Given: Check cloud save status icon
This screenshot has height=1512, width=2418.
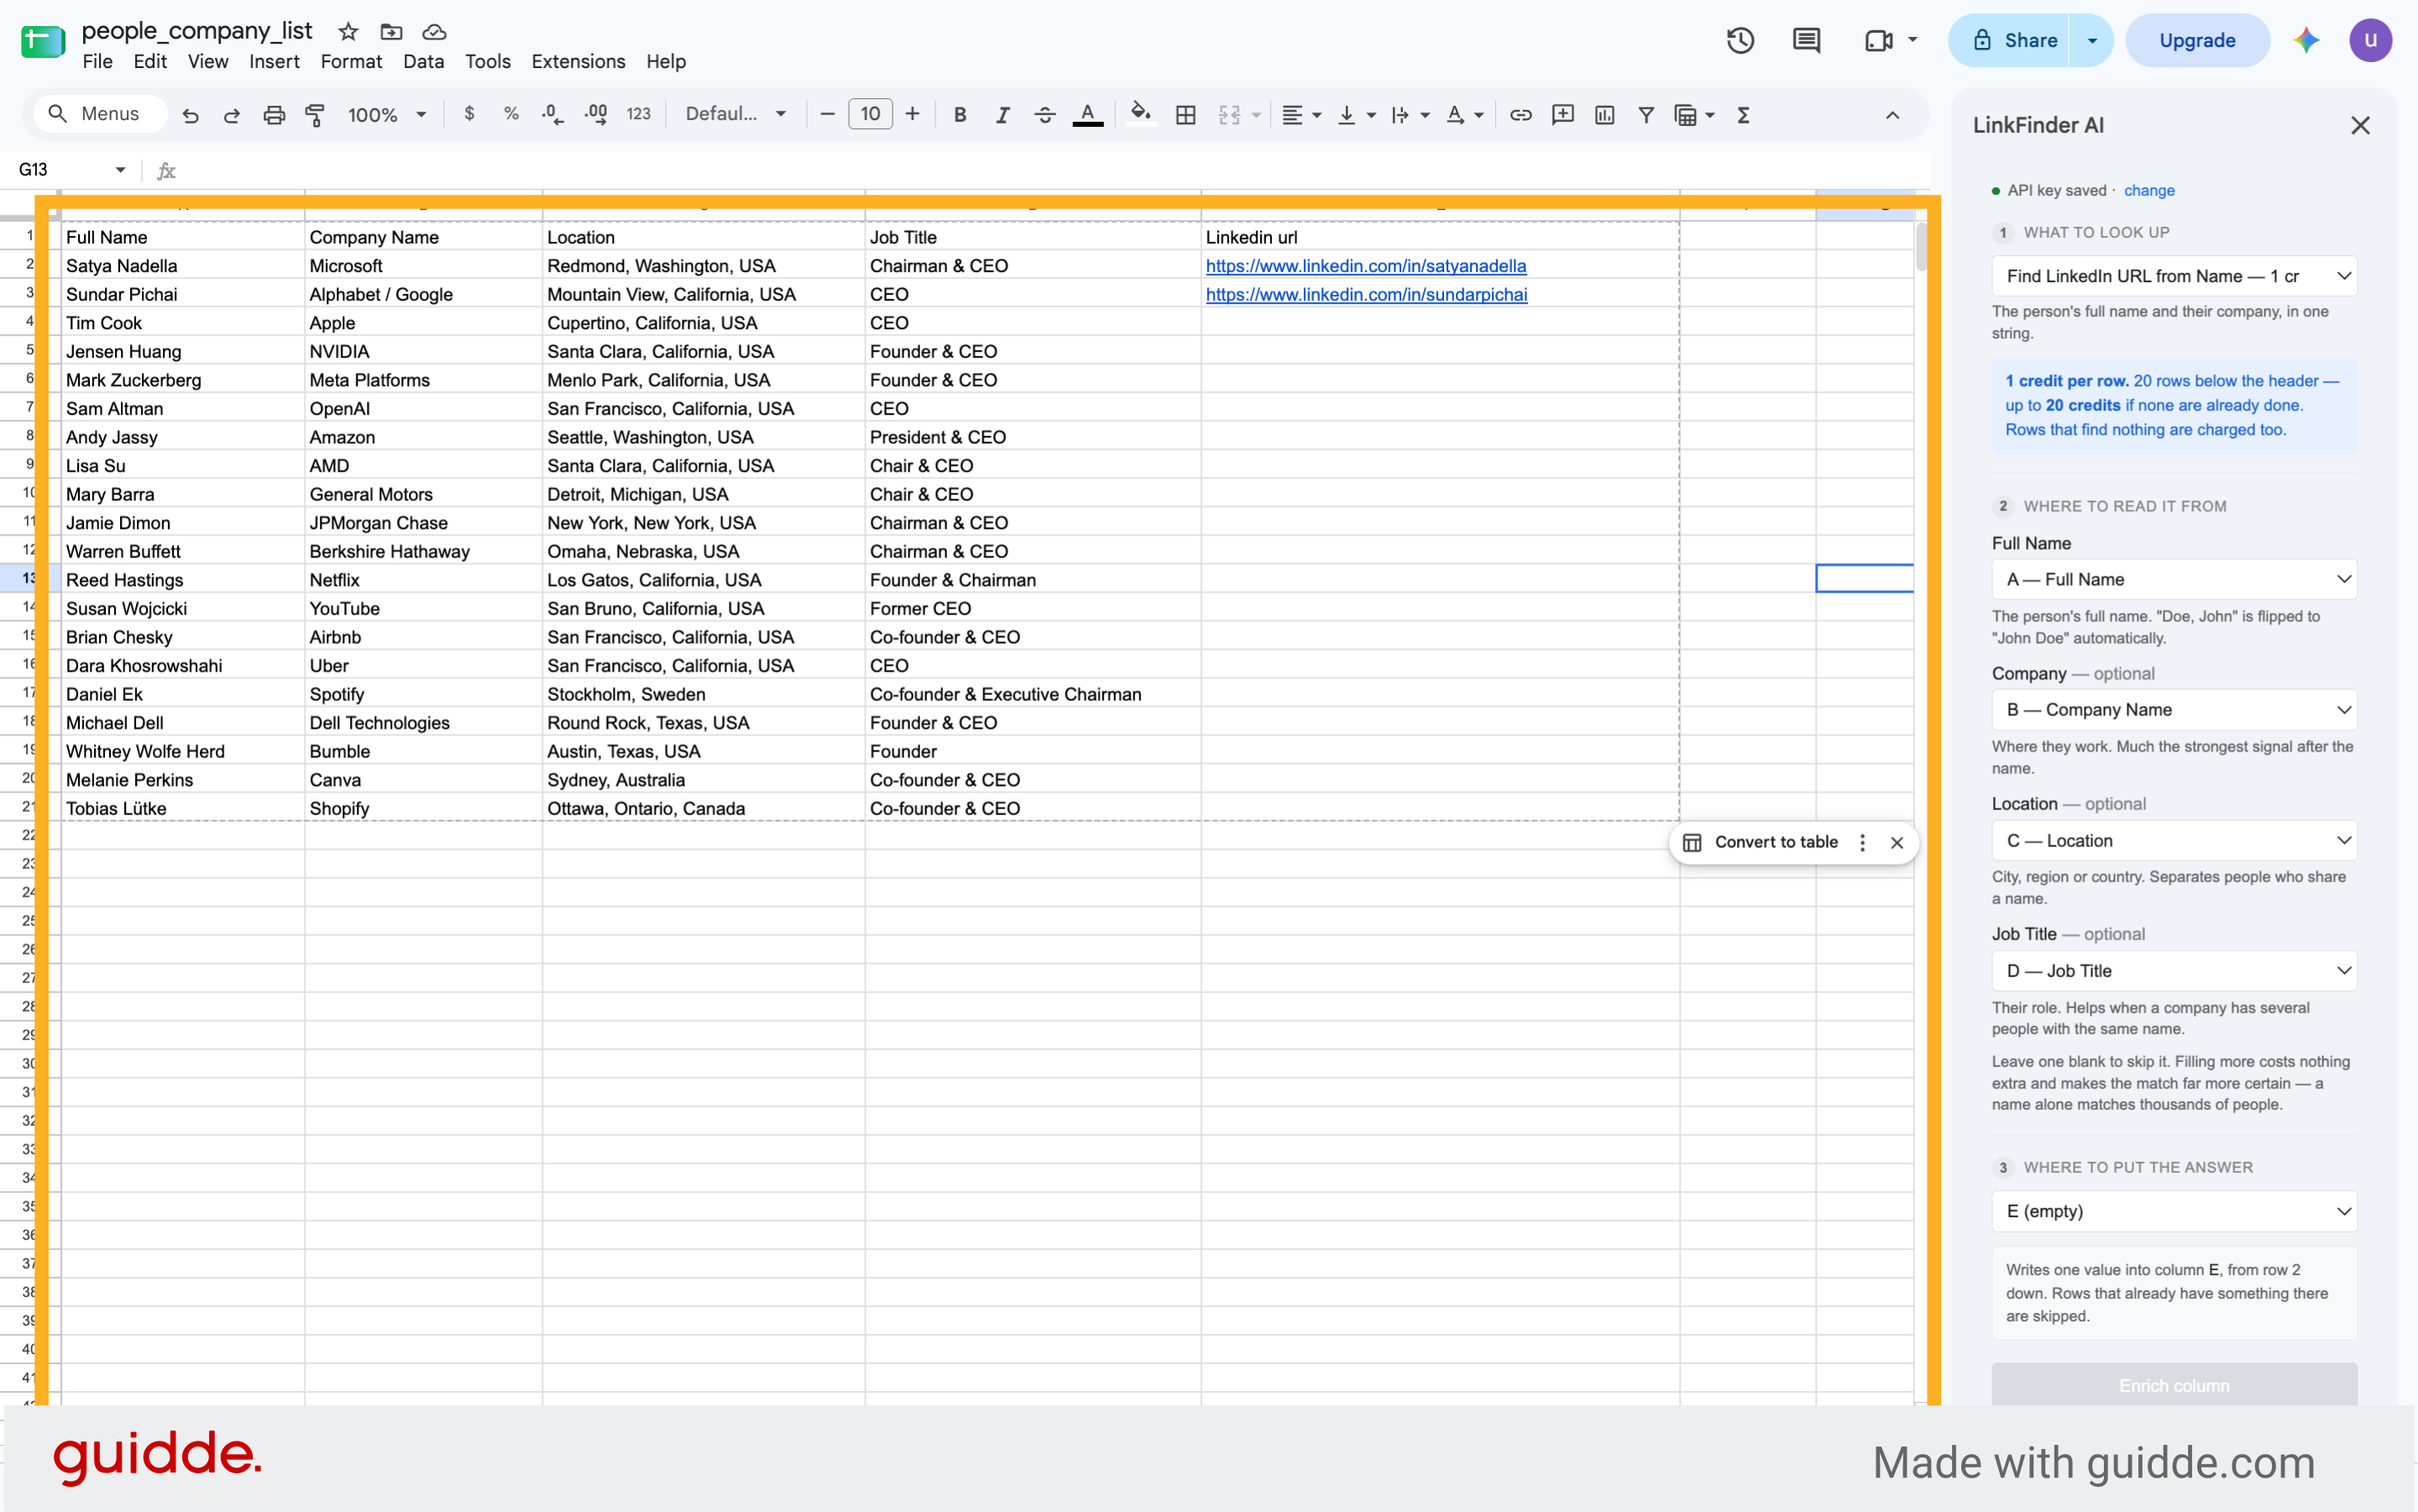Looking at the screenshot, I should (x=434, y=31).
